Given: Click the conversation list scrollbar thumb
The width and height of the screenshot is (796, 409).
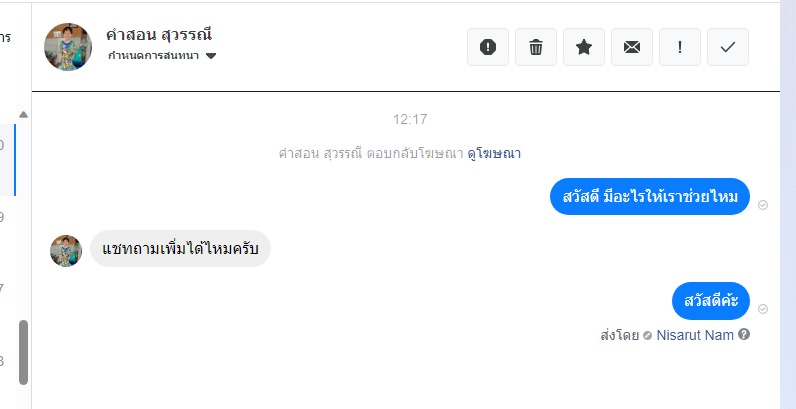Looking at the screenshot, I should pos(24,352).
